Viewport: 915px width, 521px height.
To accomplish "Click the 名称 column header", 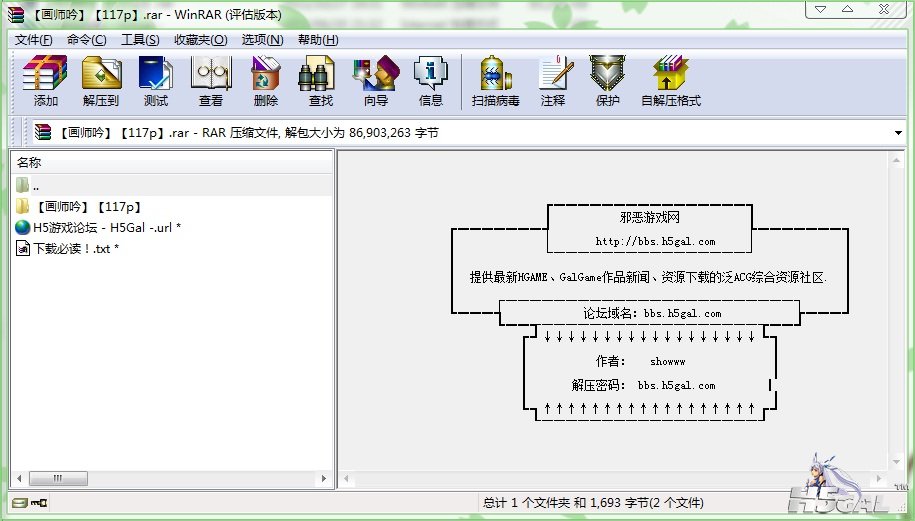I will click(x=30, y=162).
